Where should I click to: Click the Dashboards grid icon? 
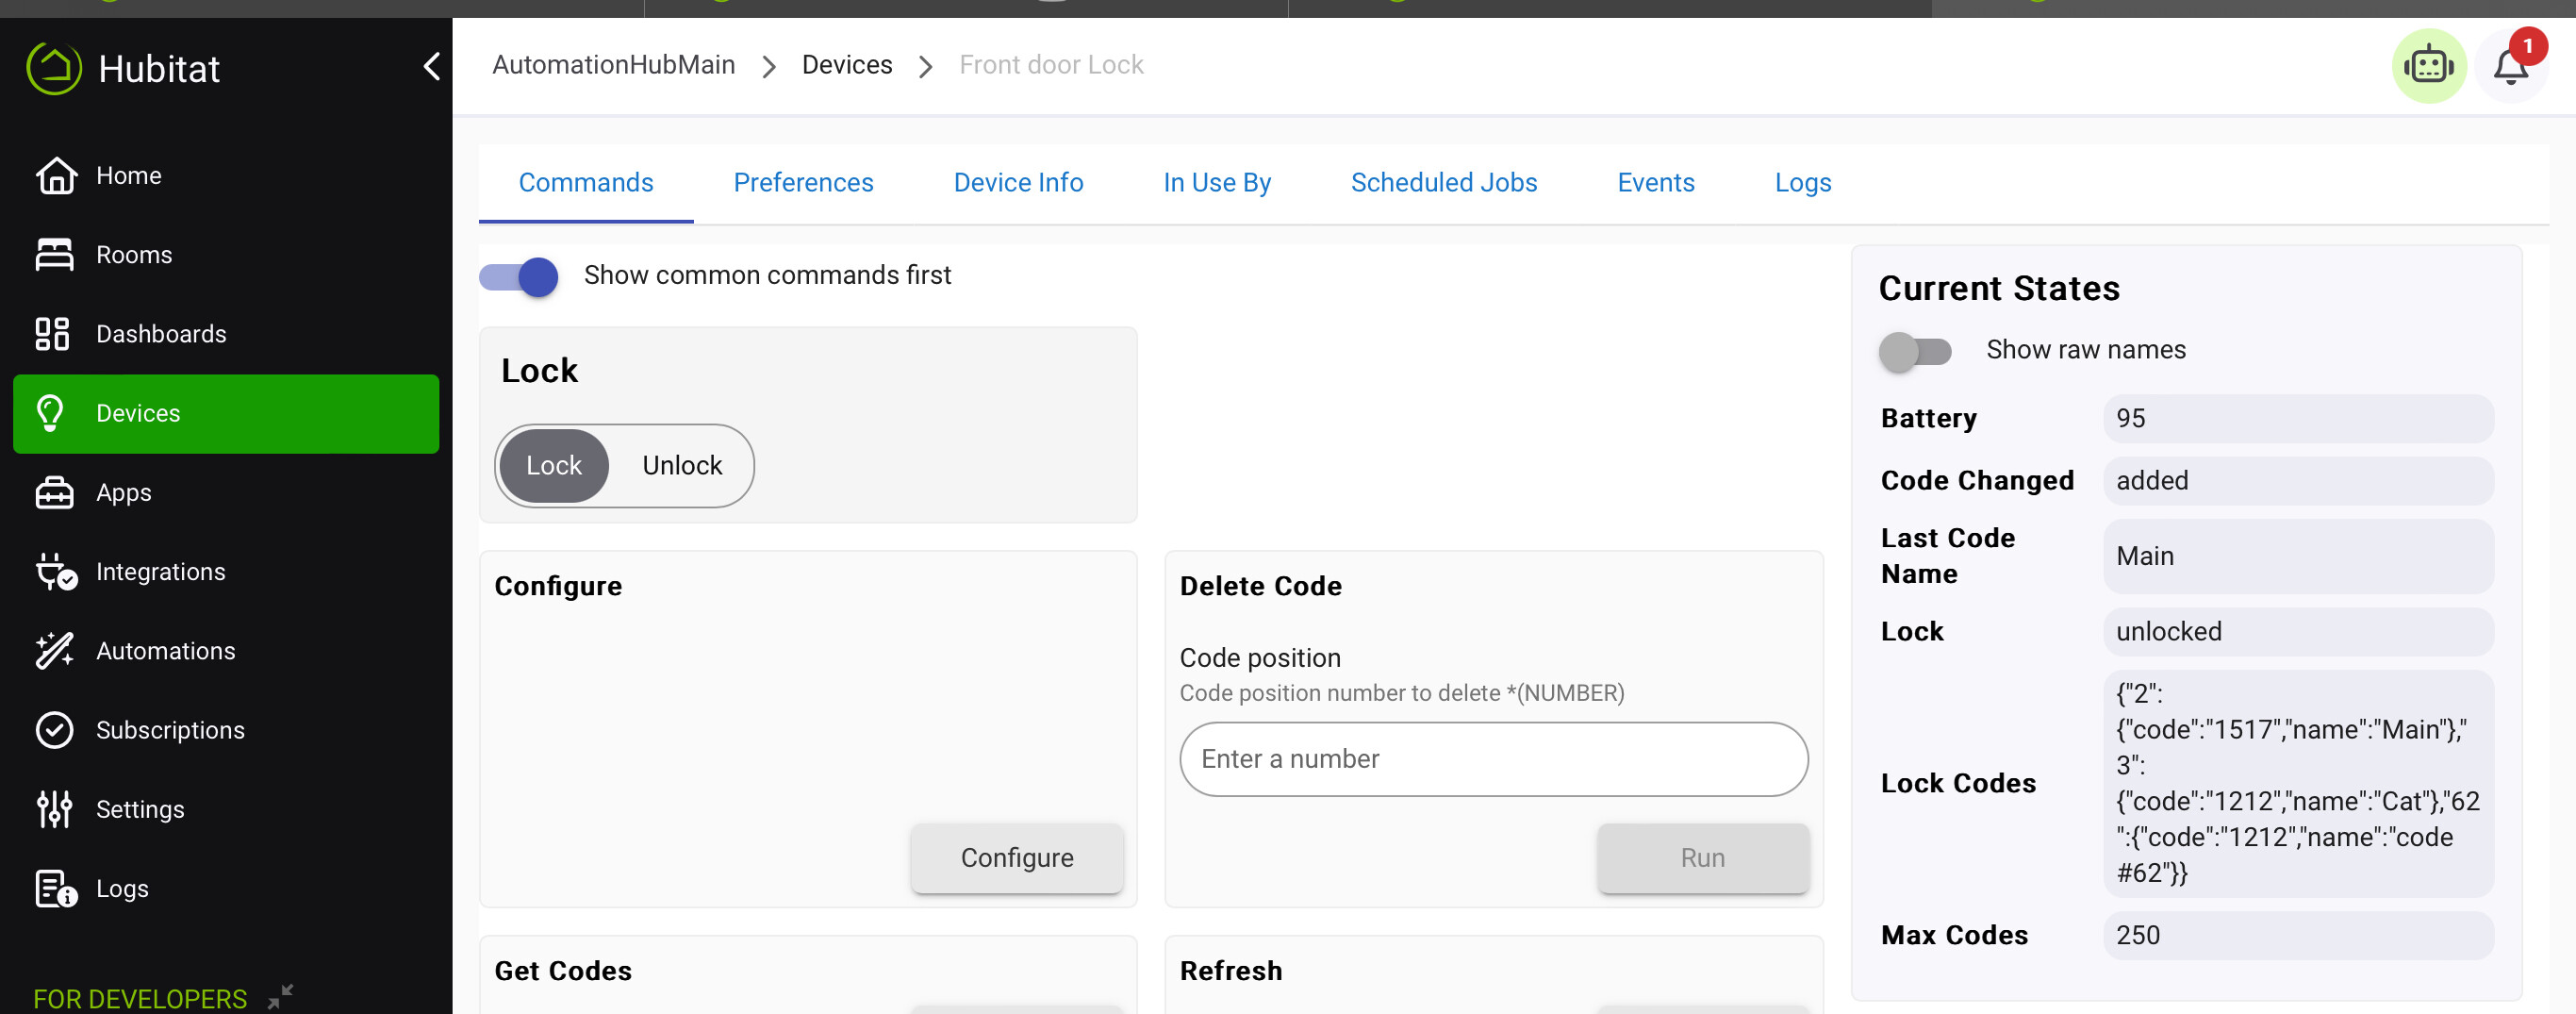(52, 334)
